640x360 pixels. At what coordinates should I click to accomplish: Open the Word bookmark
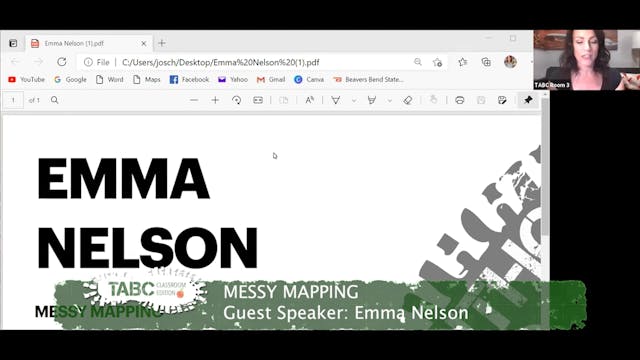109,80
